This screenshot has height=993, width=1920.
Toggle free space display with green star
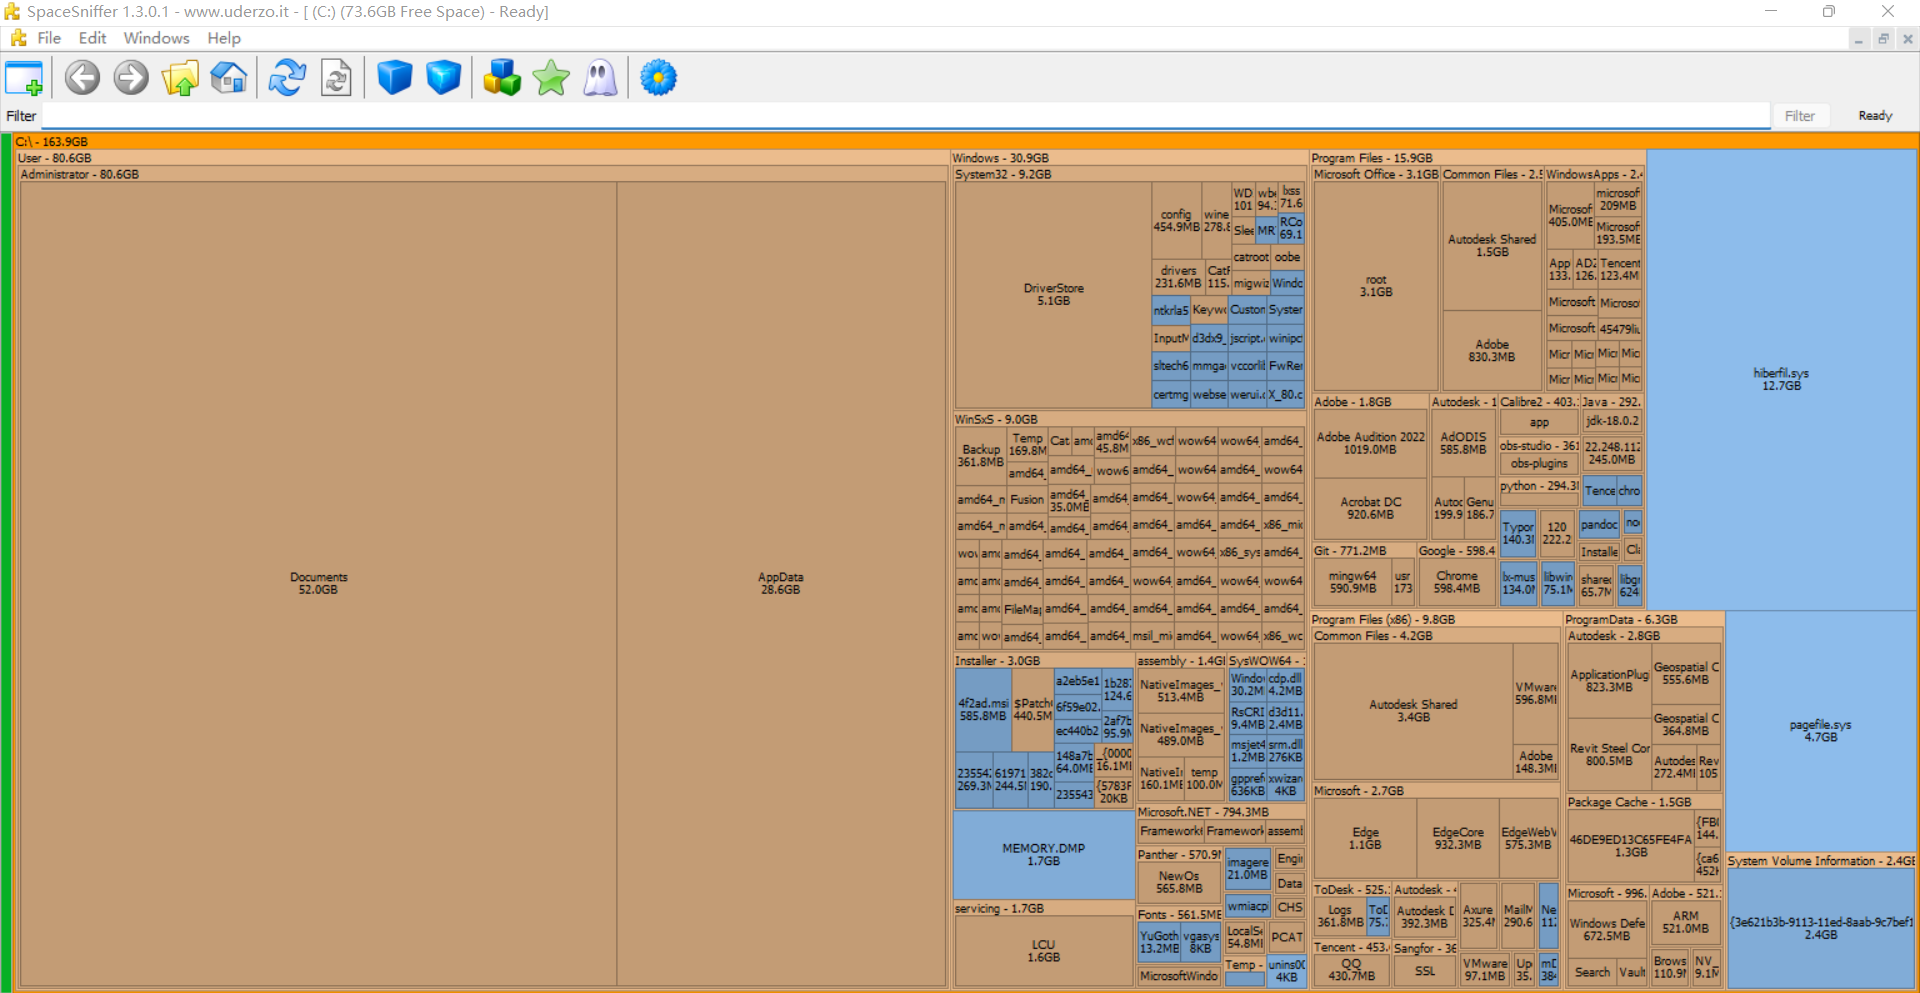coord(551,78)
